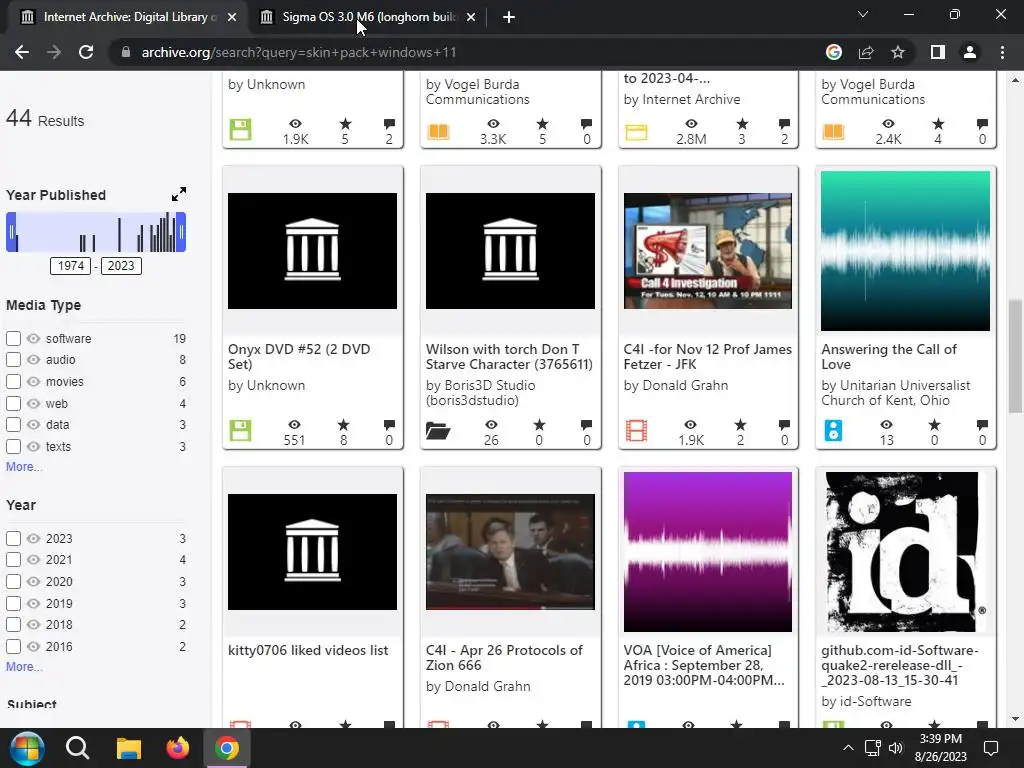1024x768 pixels.
Task: Open Windows Start menu
Action: tap(27, 748)
